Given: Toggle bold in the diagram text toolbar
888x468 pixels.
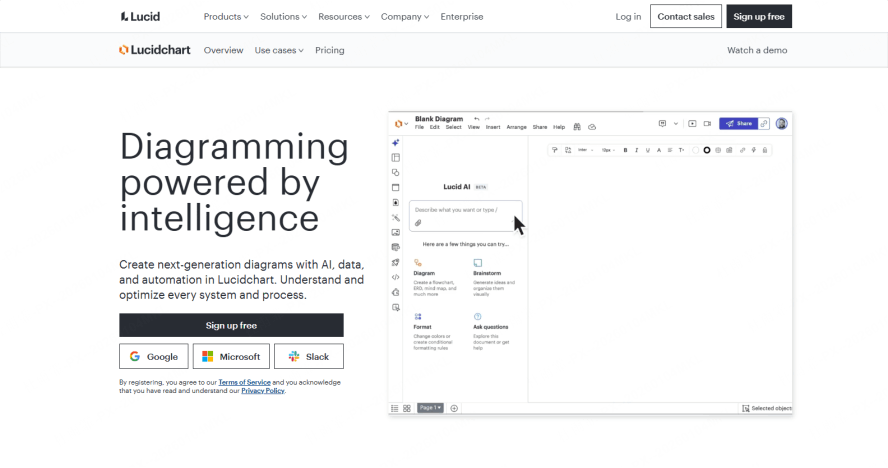Looking at the screenshot, I should (x=625, y=150).
